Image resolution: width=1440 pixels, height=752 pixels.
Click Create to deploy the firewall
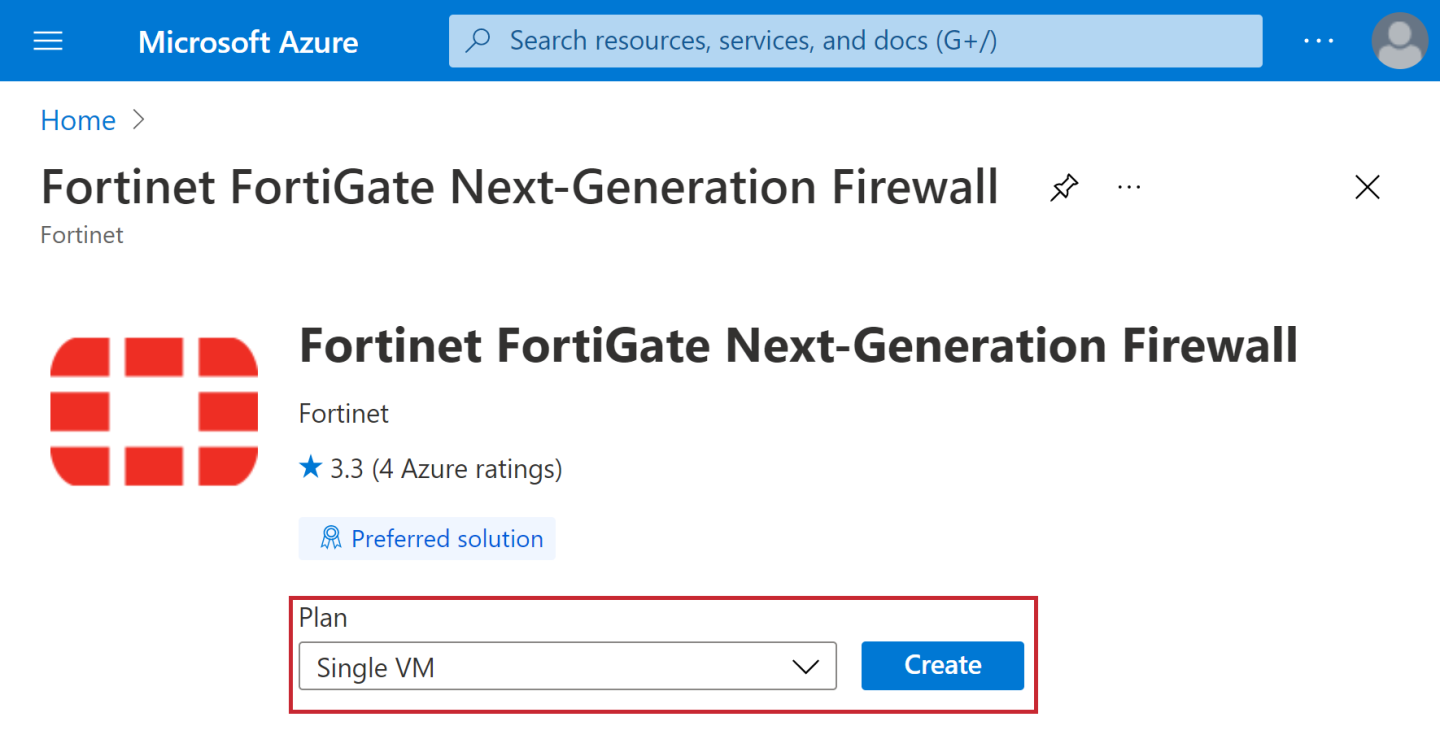click(941, 665)
